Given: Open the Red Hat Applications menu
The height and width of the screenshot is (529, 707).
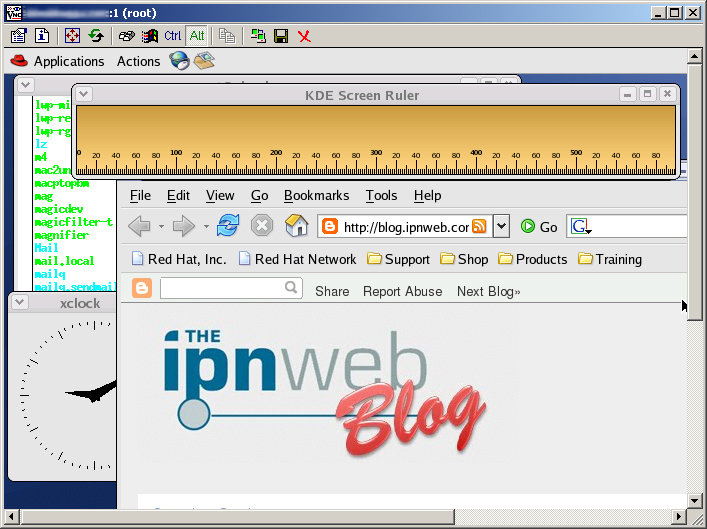Looking at the screenshot, I should coord(57,61).
